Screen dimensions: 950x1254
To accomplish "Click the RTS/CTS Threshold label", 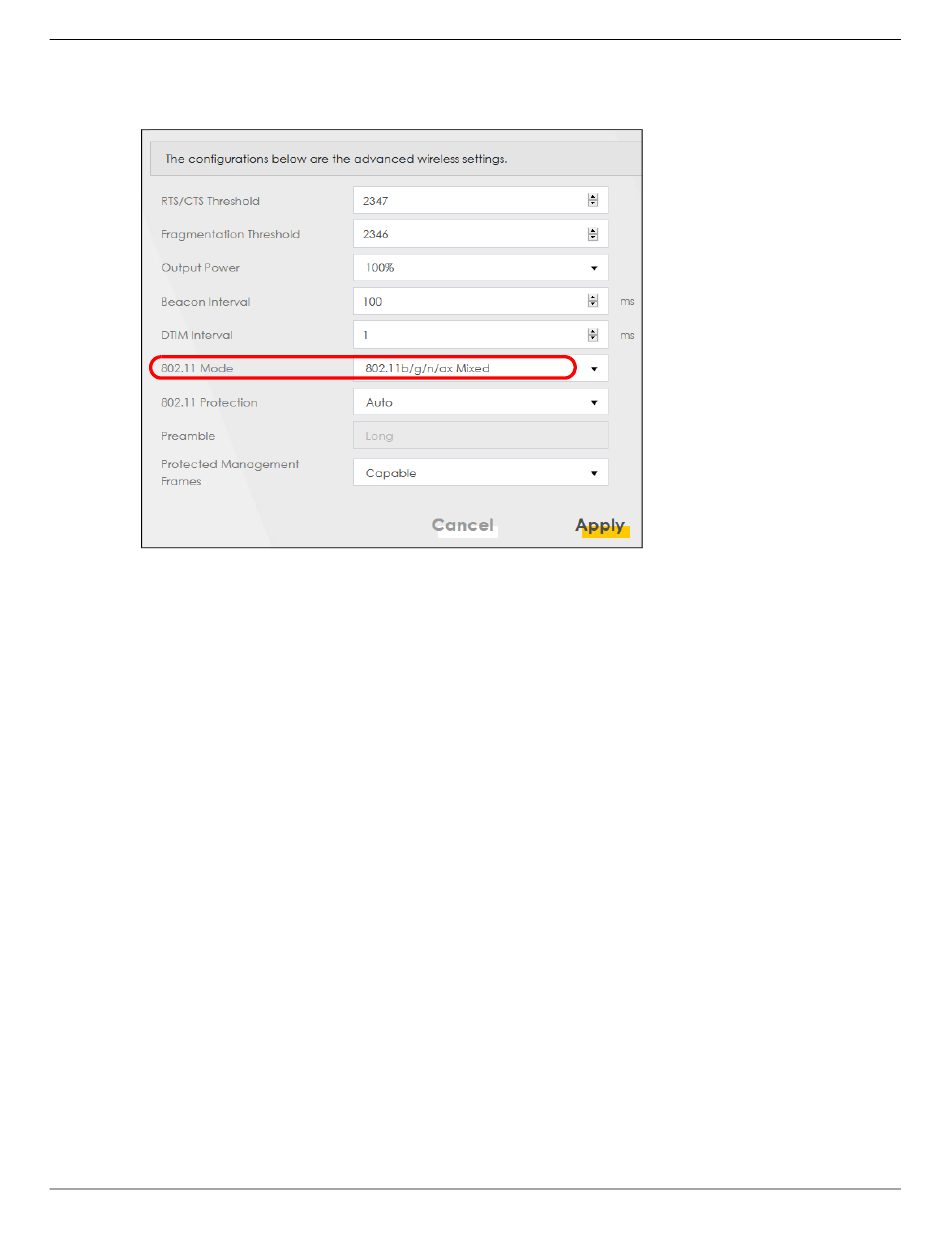I will click(210, 201).
